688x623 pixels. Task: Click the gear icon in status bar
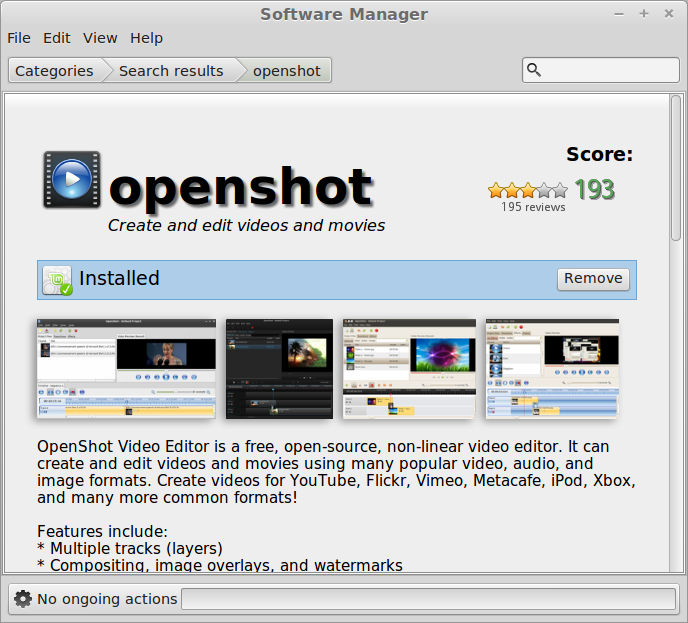(23, 599)
